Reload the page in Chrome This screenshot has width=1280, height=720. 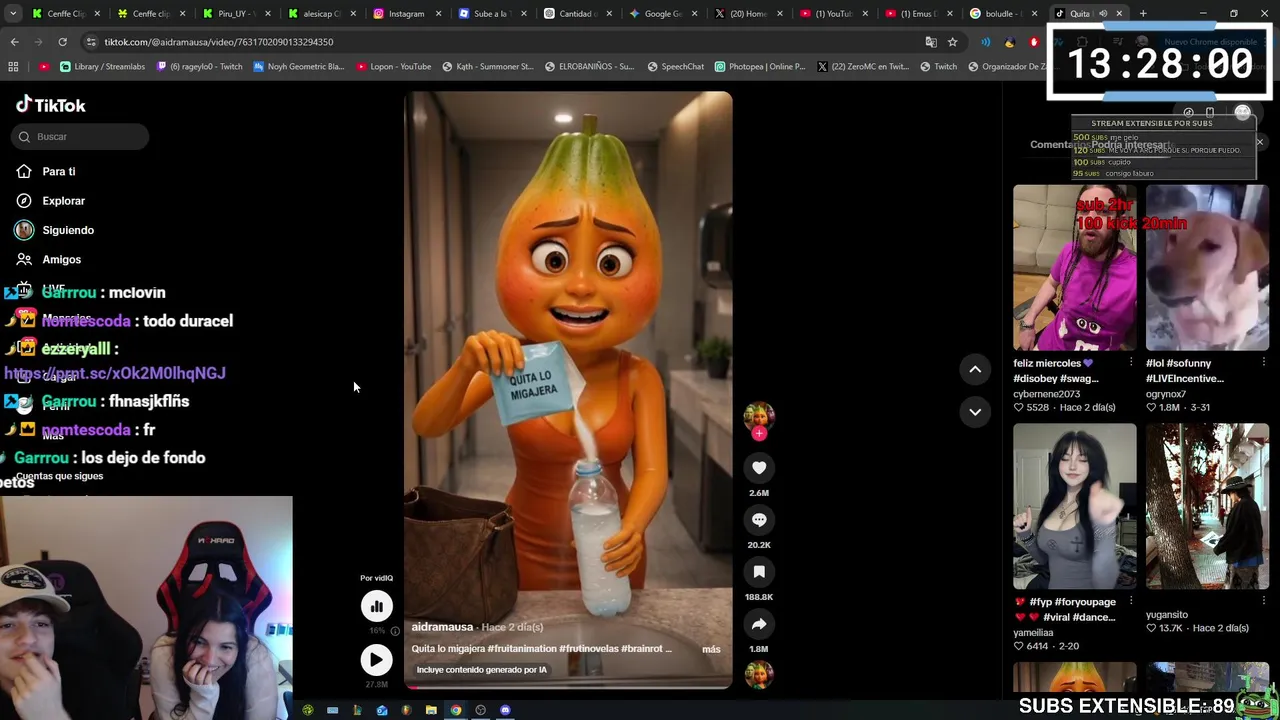(62, 42)
